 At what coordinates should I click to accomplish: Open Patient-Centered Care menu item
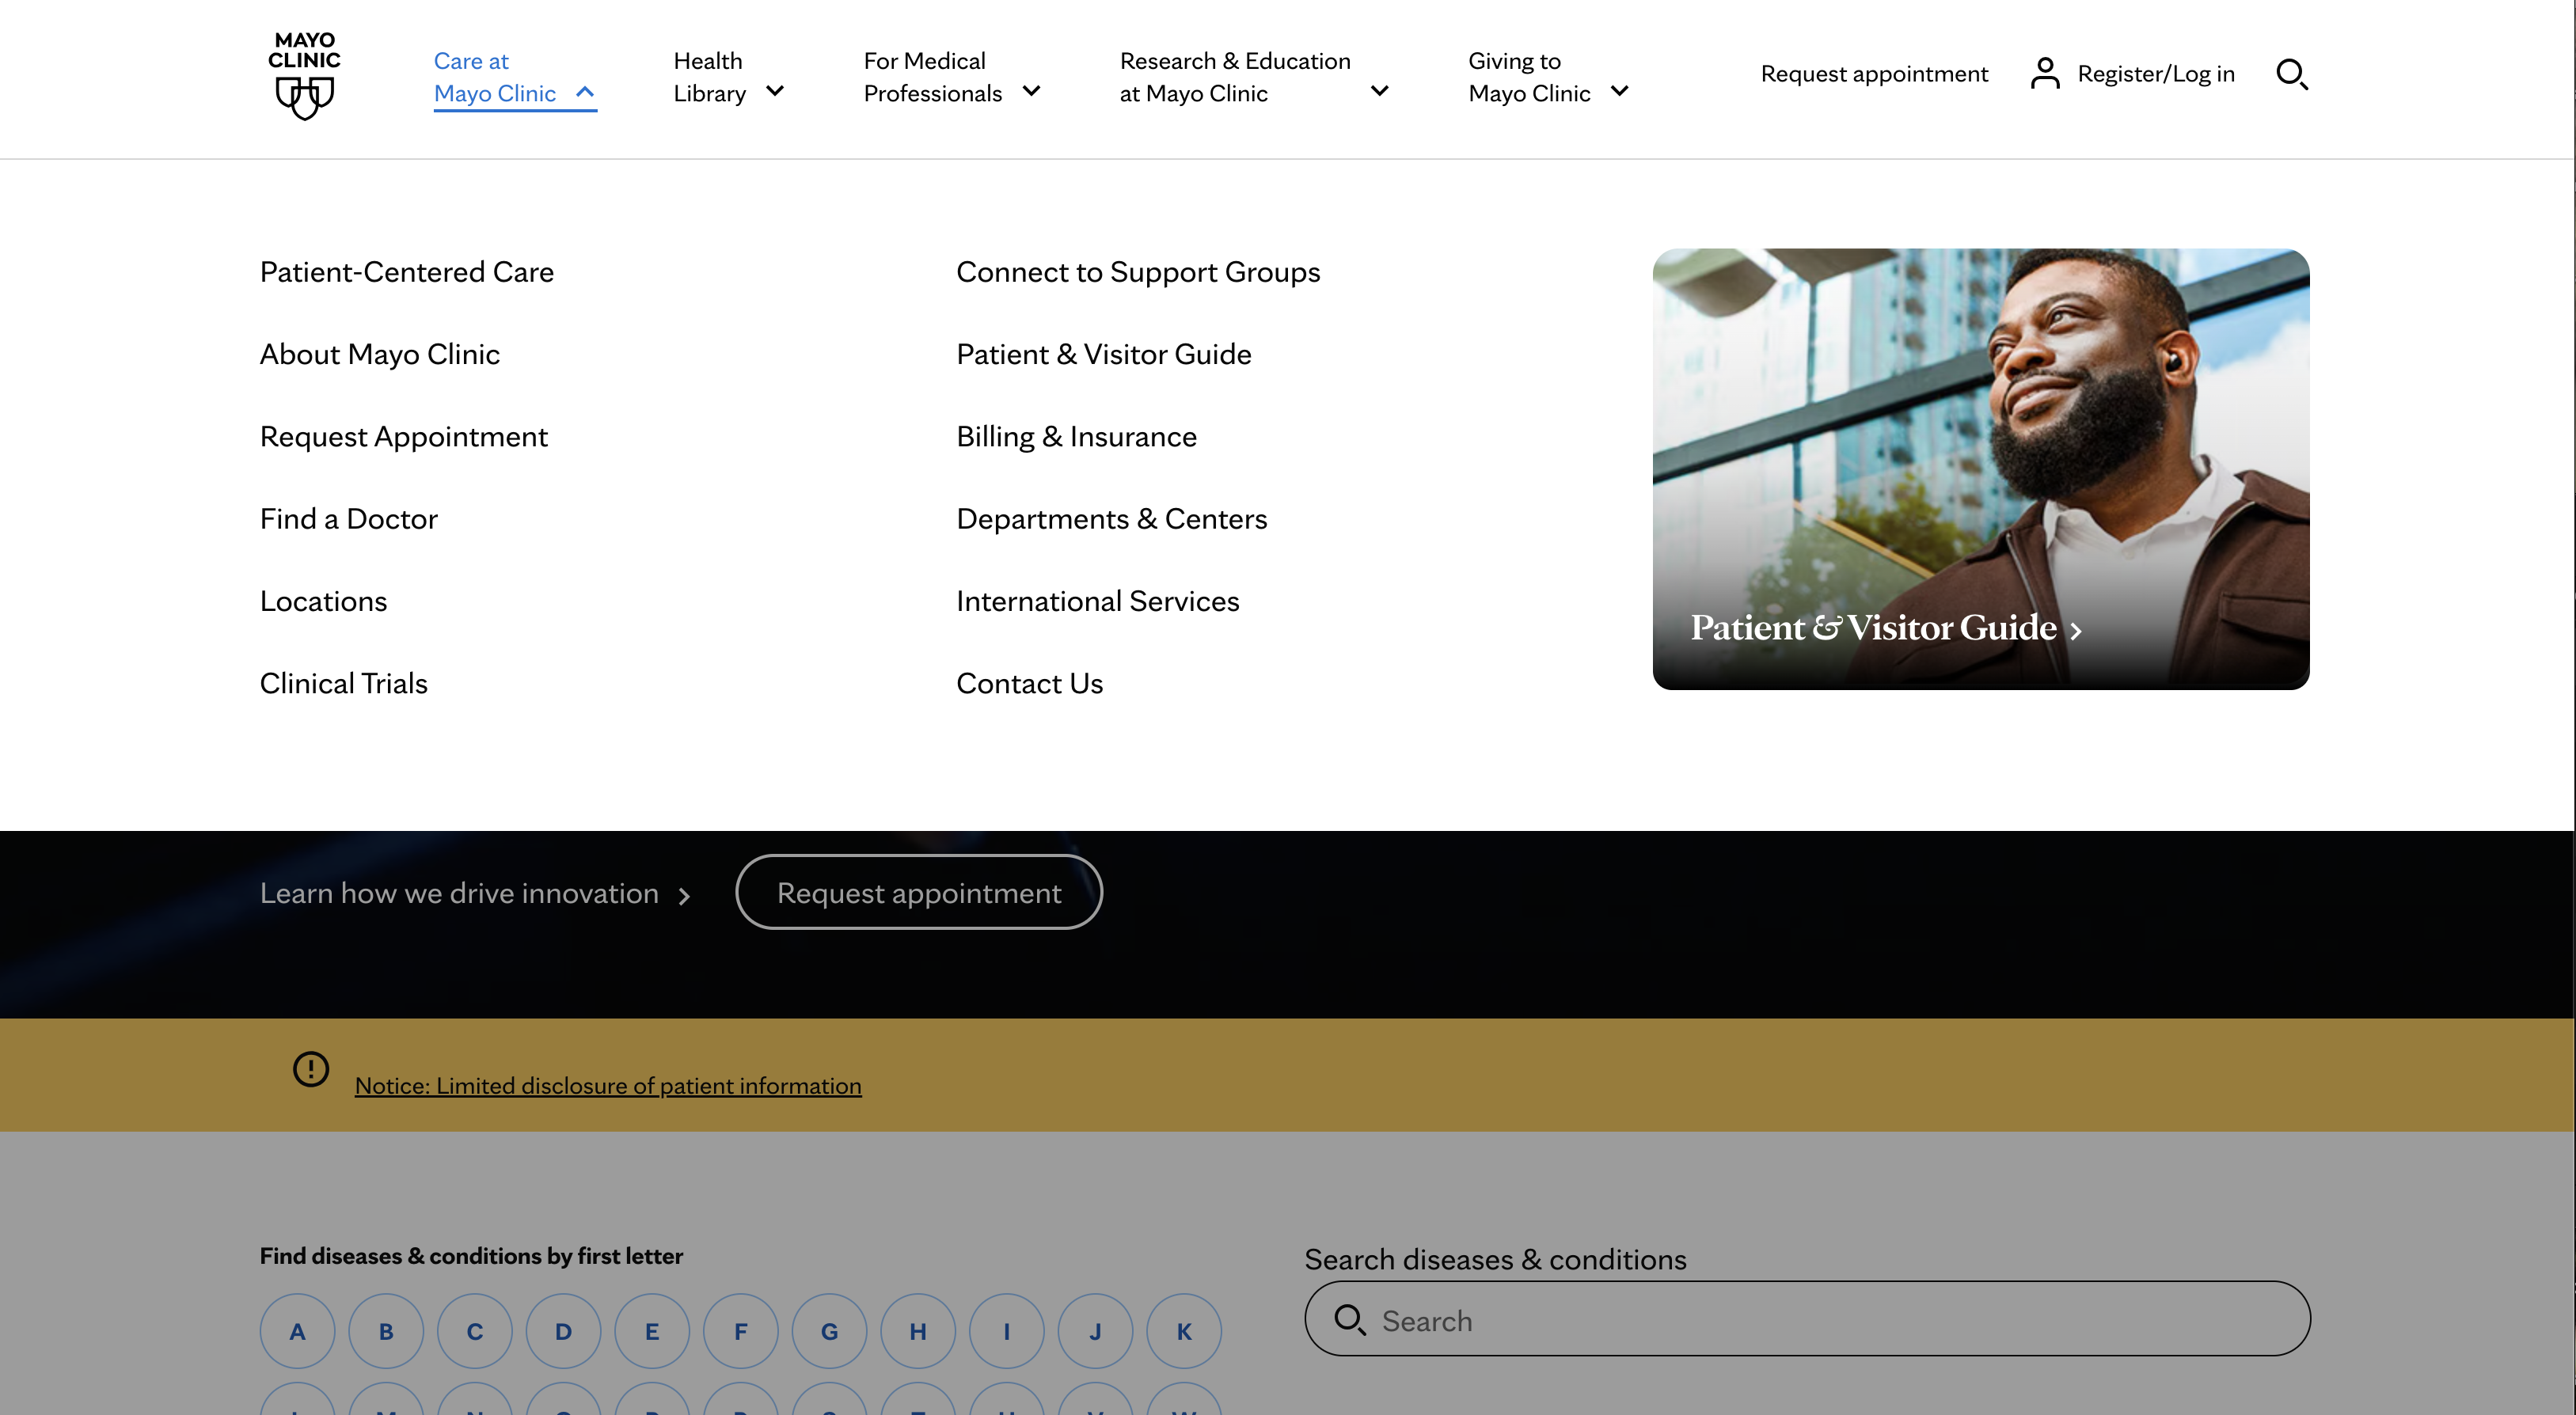406,272
